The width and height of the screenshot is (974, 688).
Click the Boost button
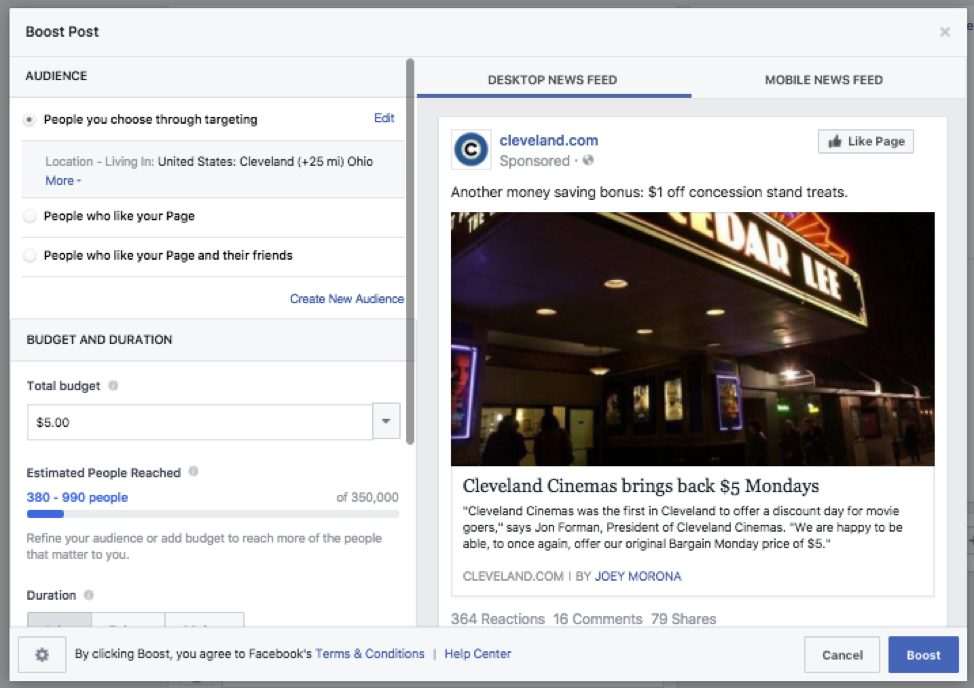tap(923, 654)
